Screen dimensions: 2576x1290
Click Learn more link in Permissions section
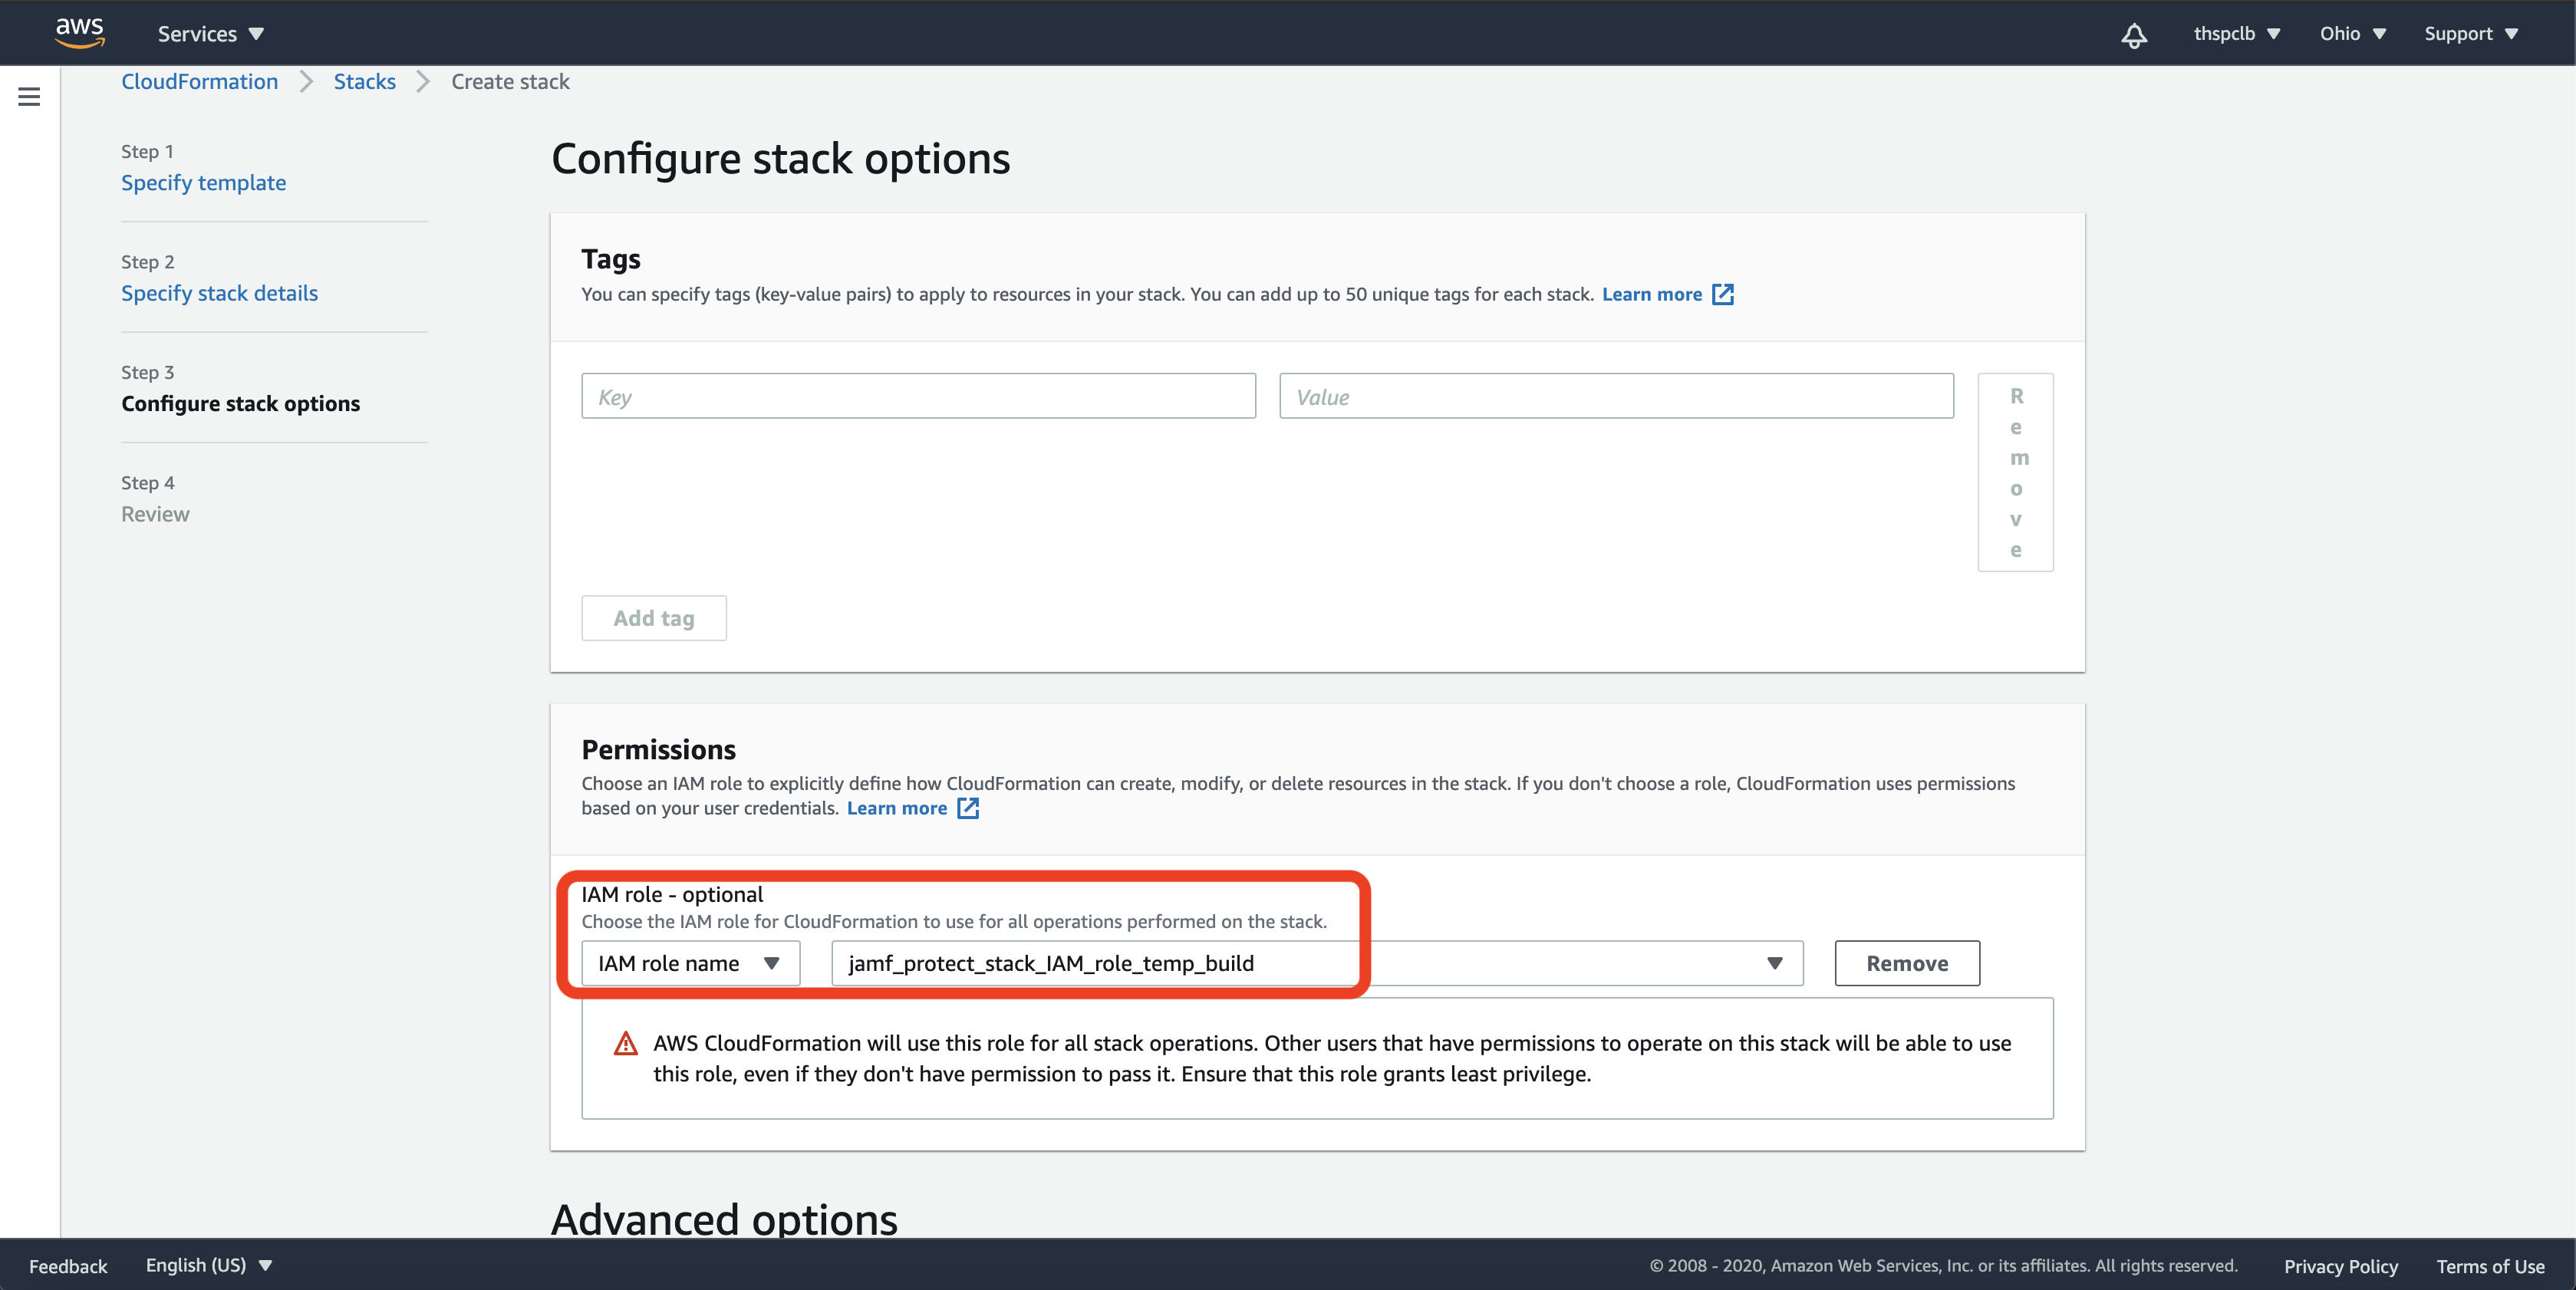897,808
